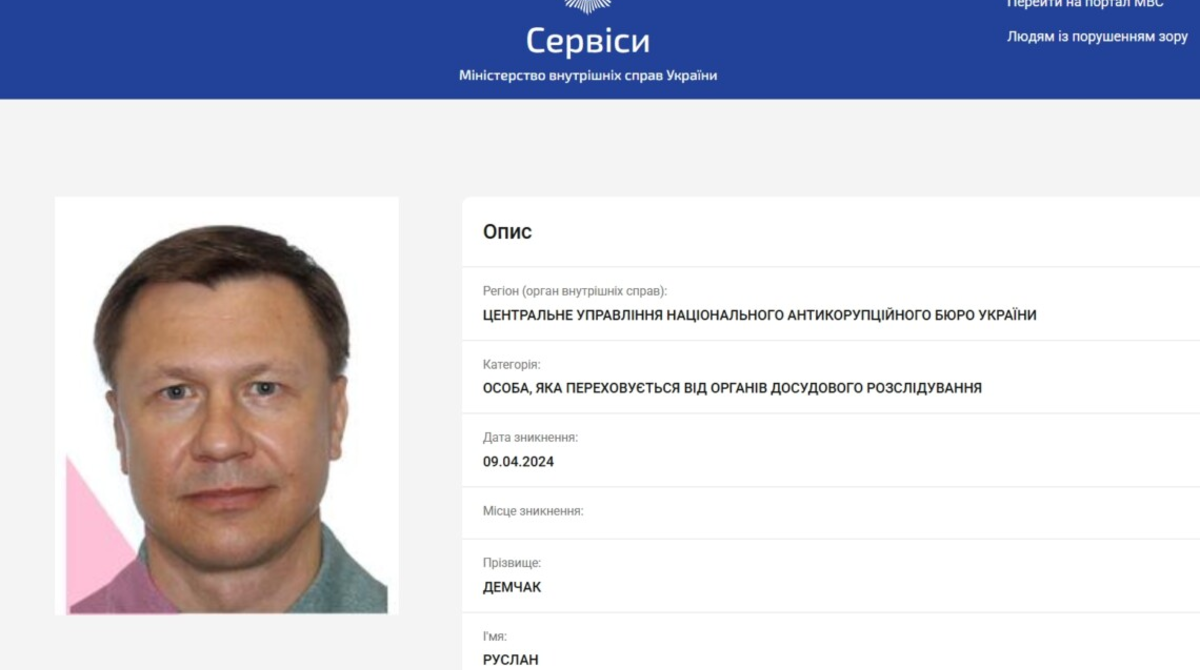The height and width of the screenshot is (670, 1200).
Task: Click the Регіон (орган внутрішніх справ) label
Action: pyautogui.click(x=575, y=291)
